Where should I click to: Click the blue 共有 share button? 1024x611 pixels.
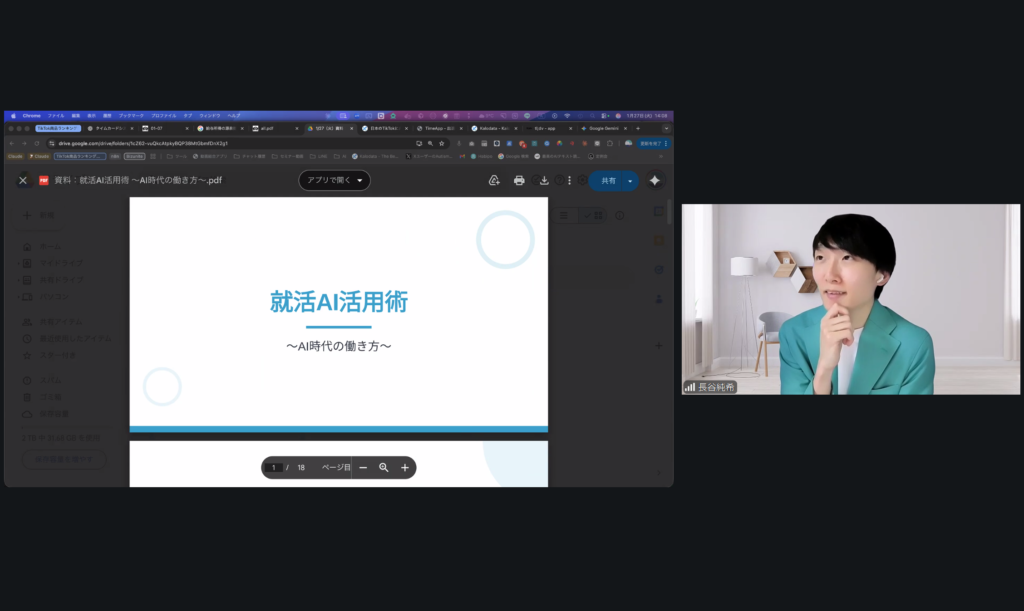pyautogui.click(x=607, y=180)
